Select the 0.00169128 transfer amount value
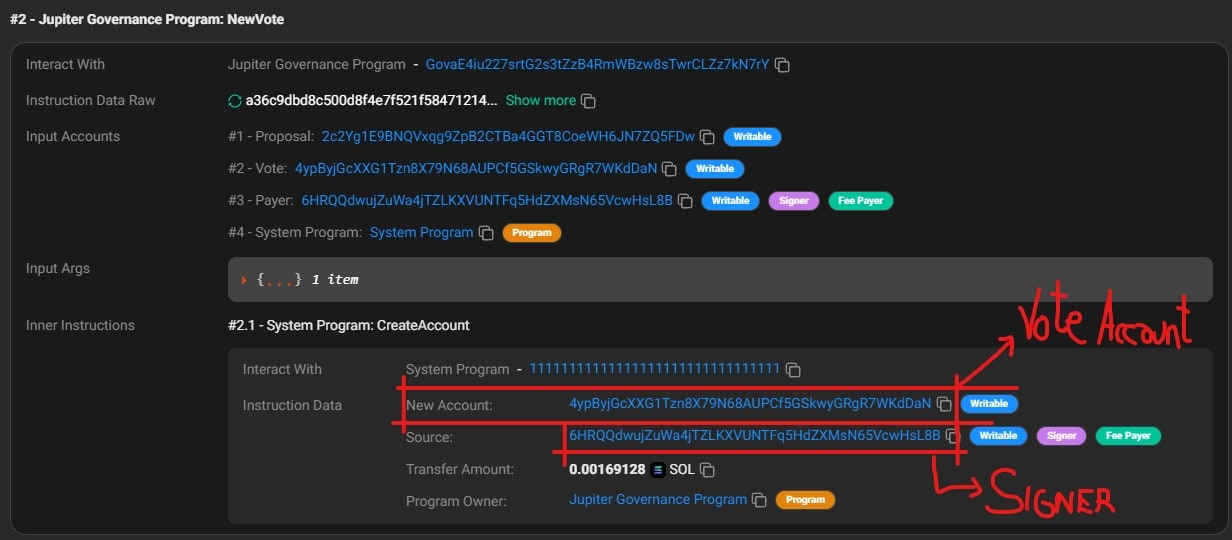This screenshot has width=1232, height=540. pos(607,468)
